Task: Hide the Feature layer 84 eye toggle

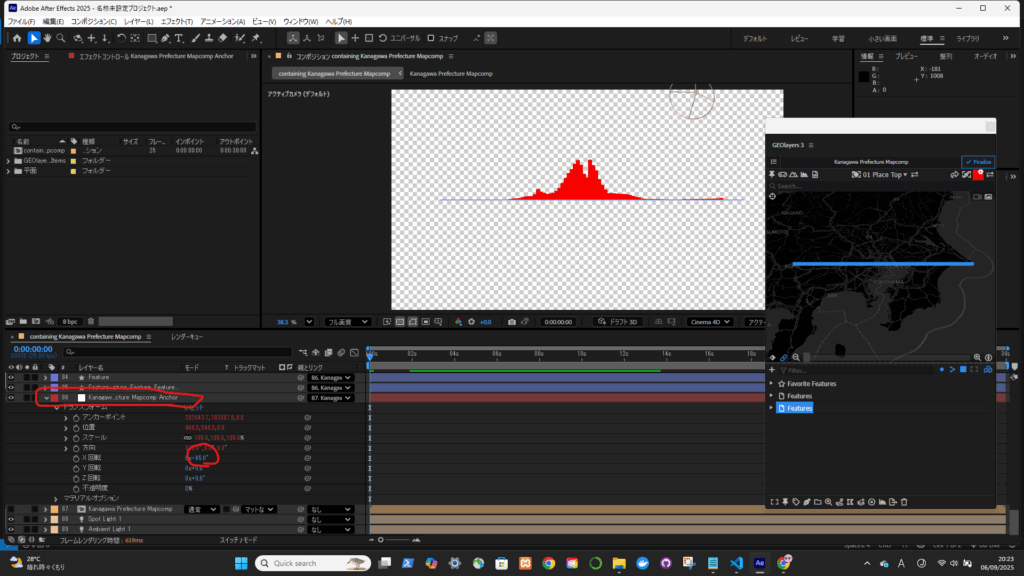Action: coord(12,376)
